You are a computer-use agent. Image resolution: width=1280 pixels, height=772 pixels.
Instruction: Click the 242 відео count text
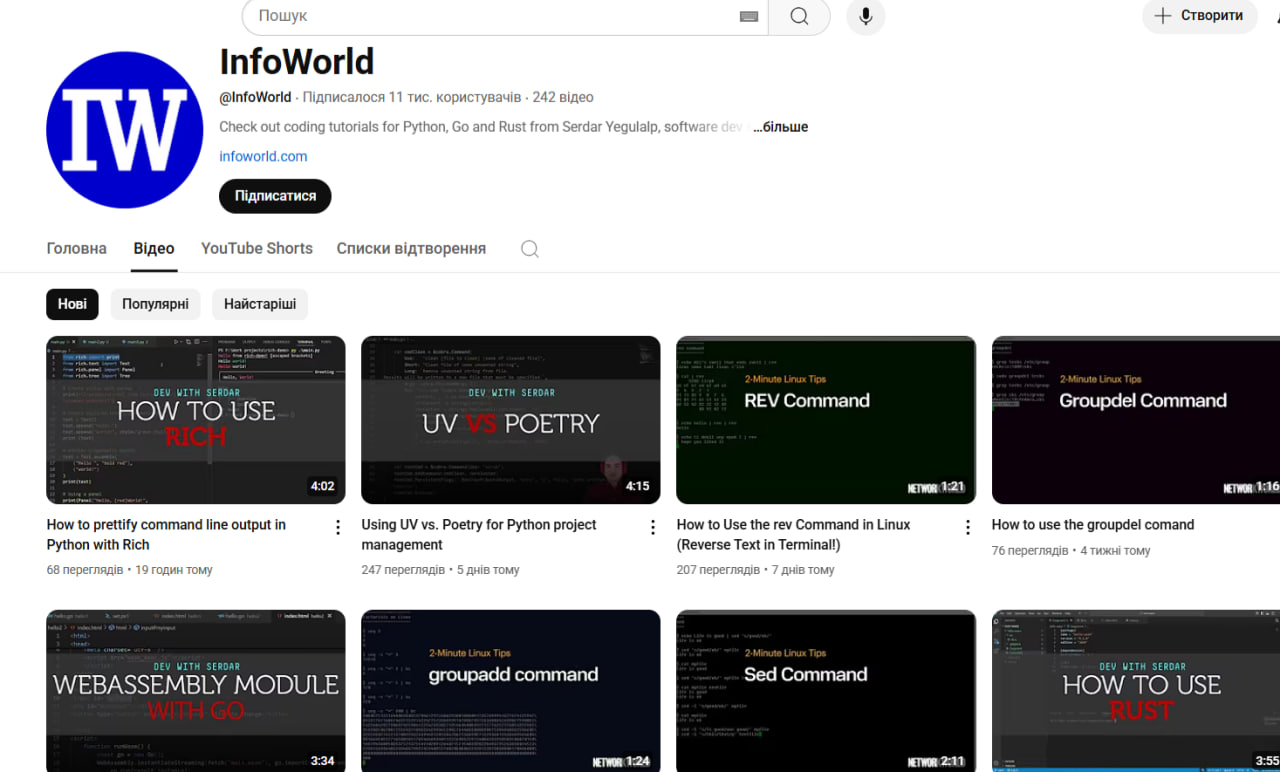pyautogui.click(x=563, y=97)
